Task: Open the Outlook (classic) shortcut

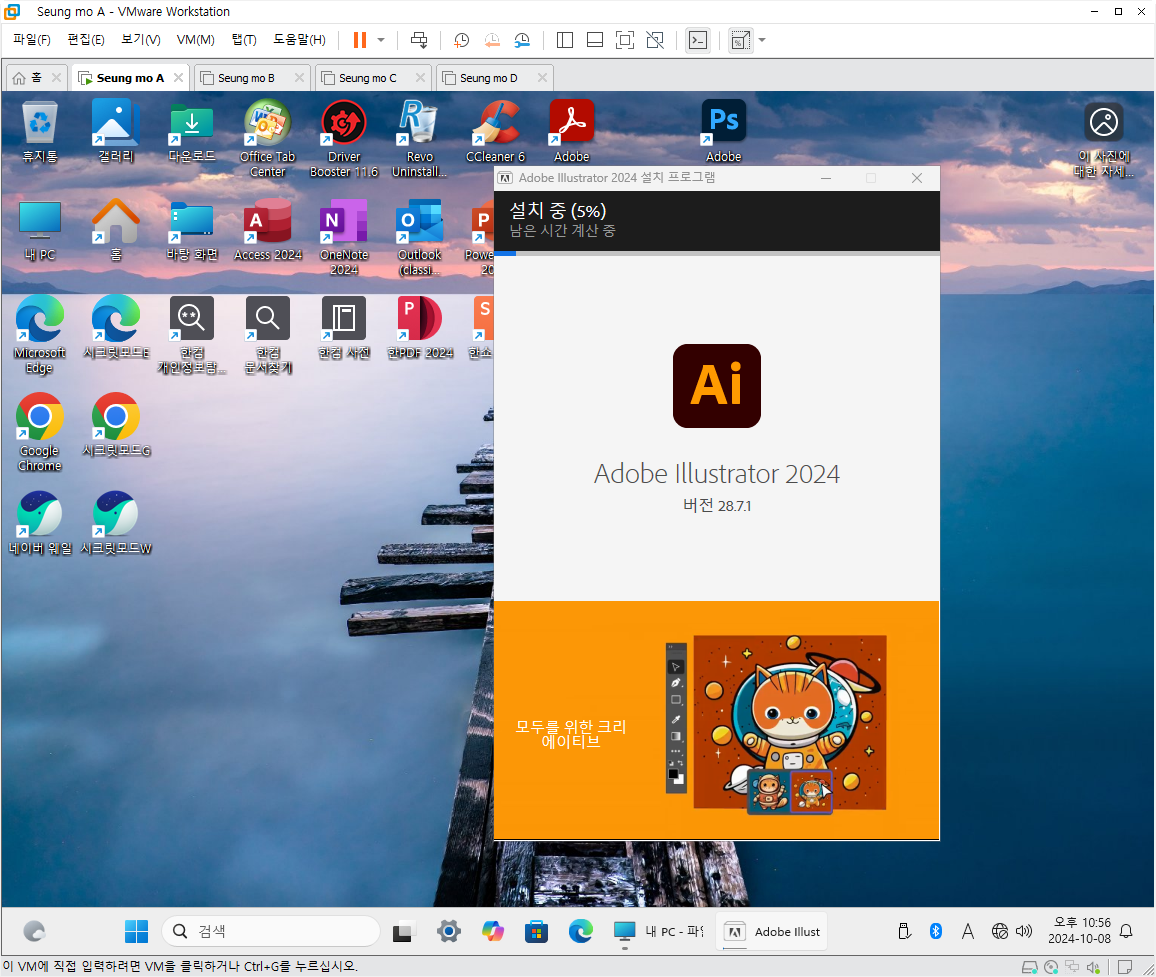Action: [x=419, y=237]
